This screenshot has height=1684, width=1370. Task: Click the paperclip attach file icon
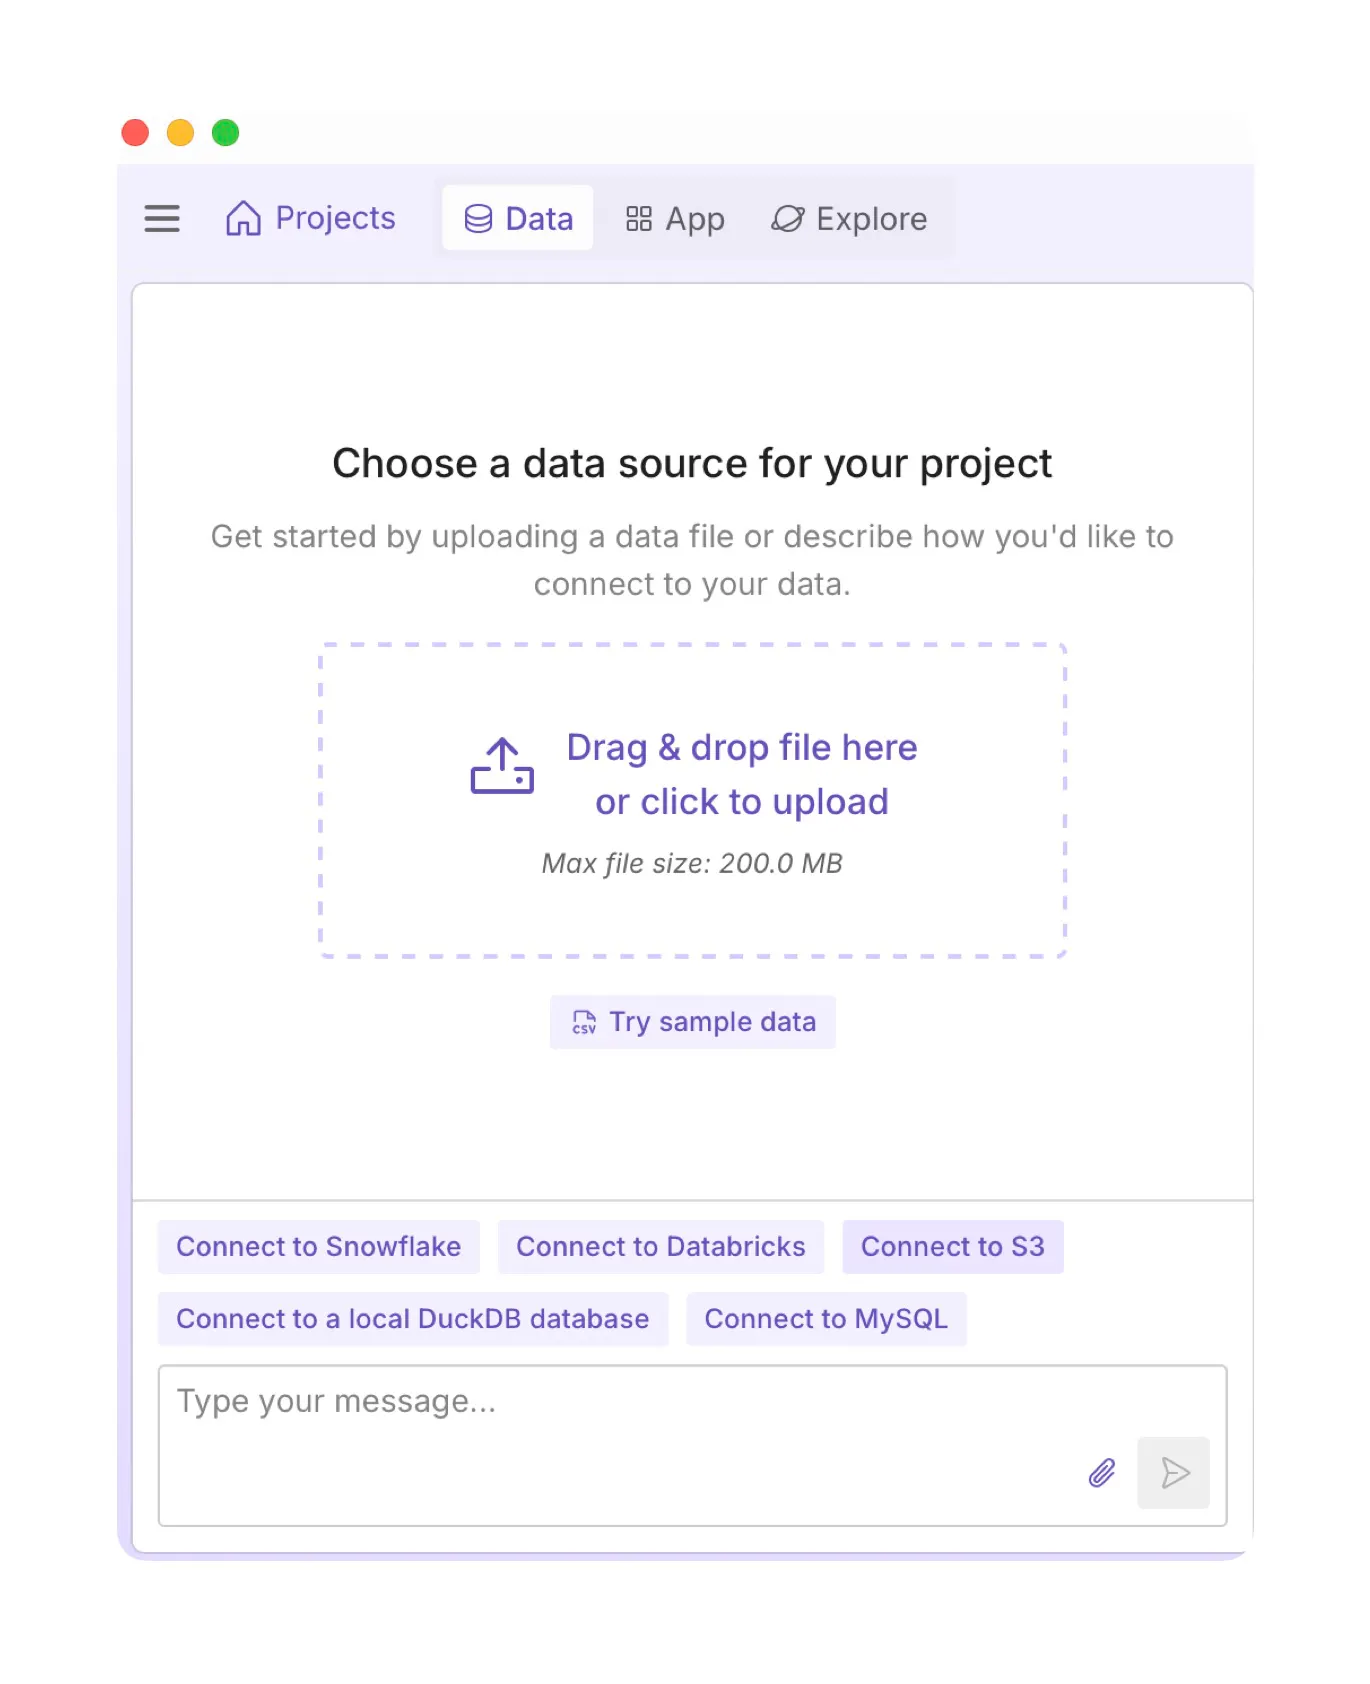1102,1473
